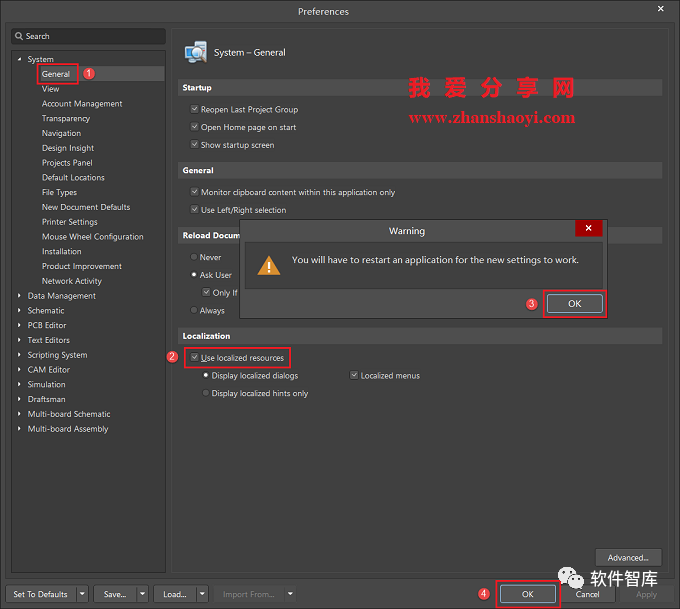This screenshot has width=680, height=609.
Task: Toggle Use localized resources checkbox
Action: tap(195, 358)
